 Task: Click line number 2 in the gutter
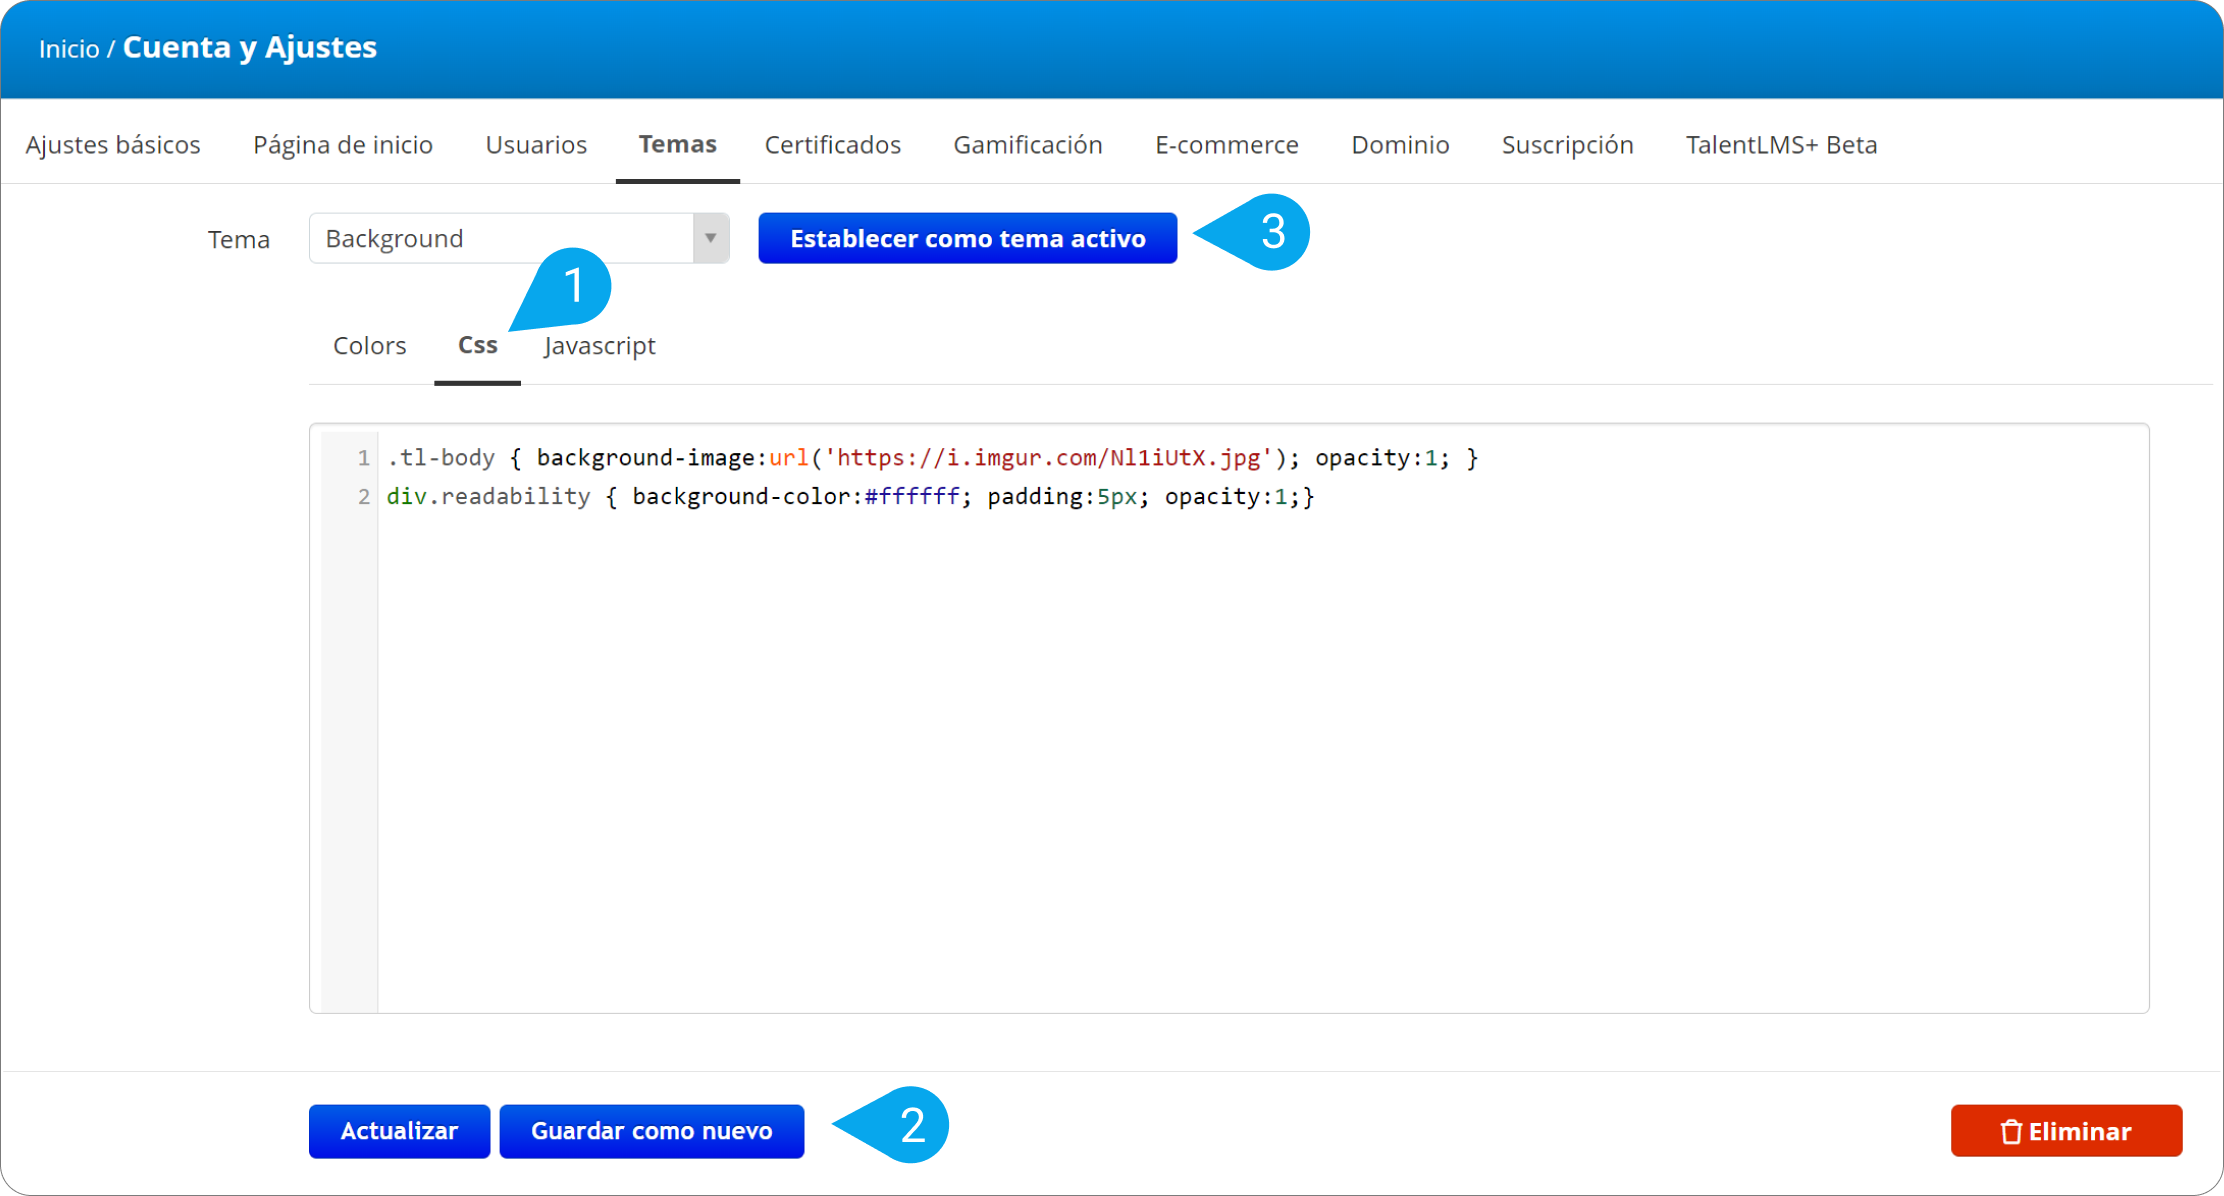coord(363,497)
